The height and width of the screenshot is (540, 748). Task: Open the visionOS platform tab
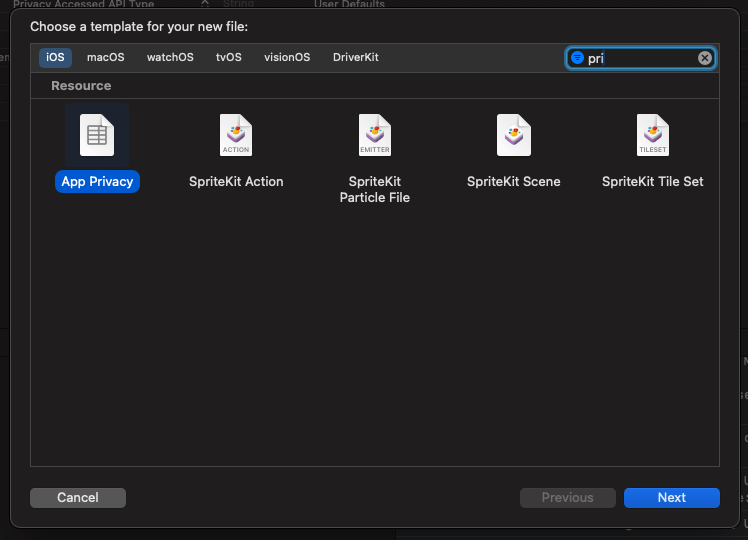(287, 58)
